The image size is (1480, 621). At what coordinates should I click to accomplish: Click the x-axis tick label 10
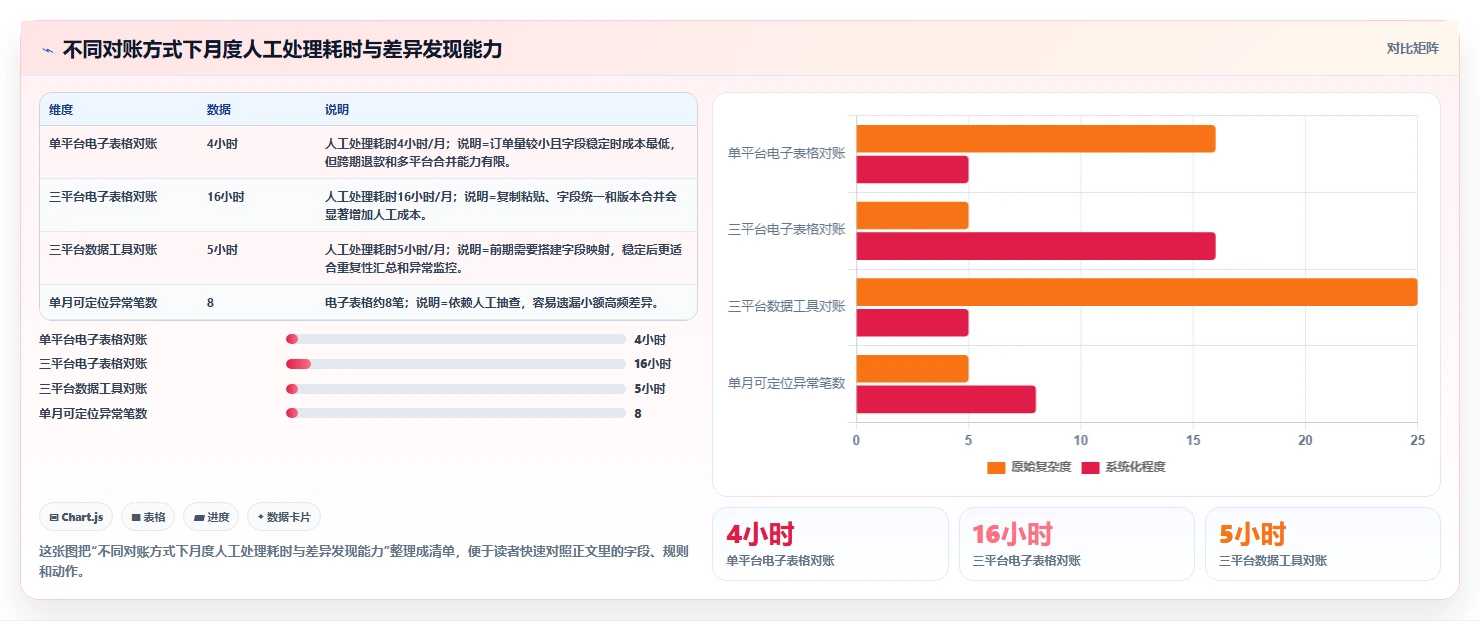[x=1080, y=440]
